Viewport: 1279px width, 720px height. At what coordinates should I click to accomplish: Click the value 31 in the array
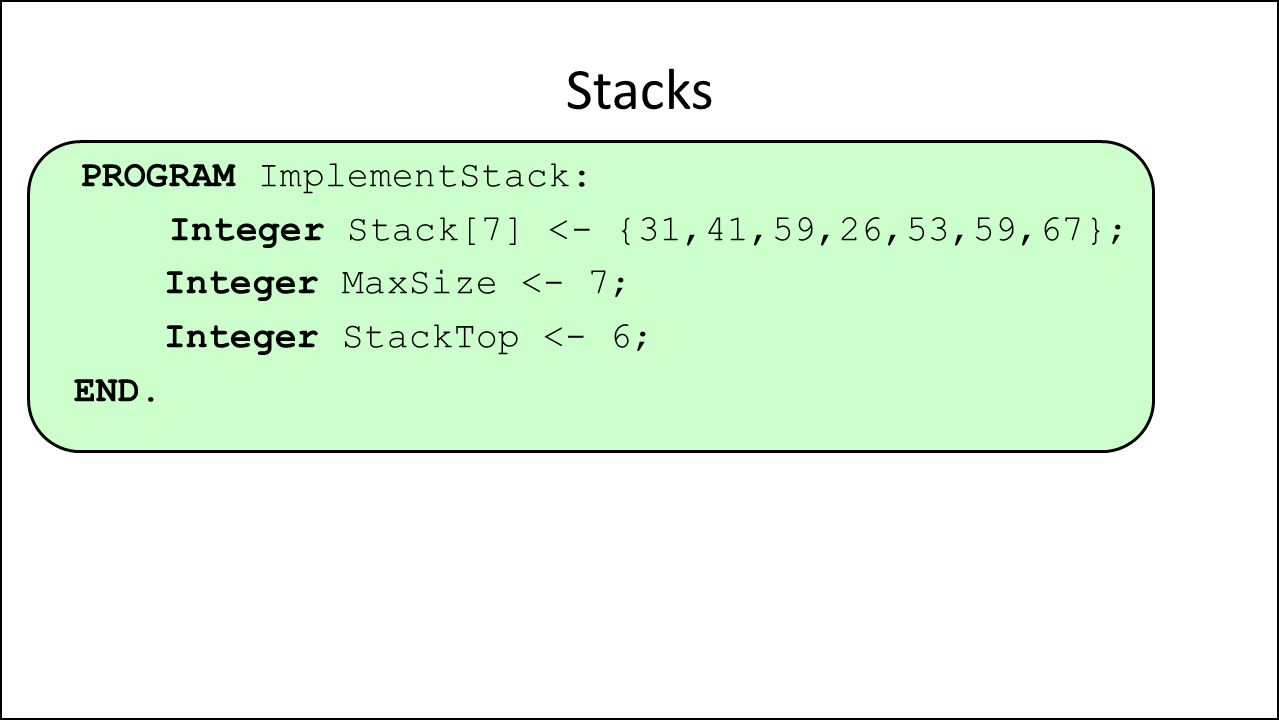[x=659, y=231]
